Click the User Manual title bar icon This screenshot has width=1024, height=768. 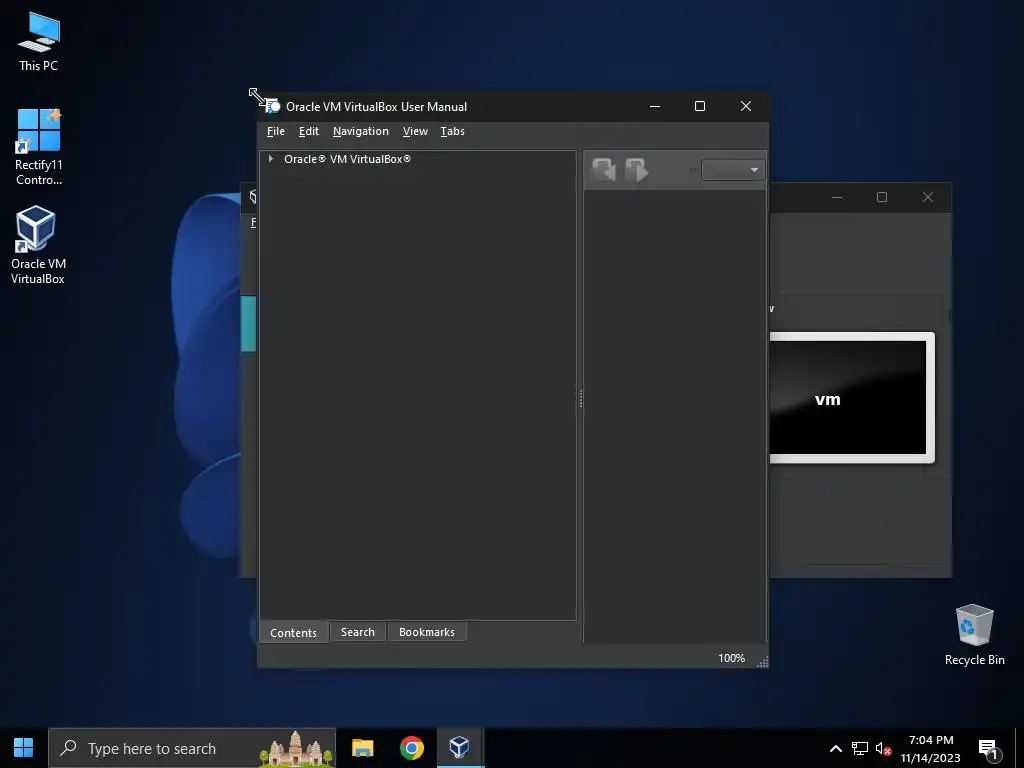tap(273, 106)
